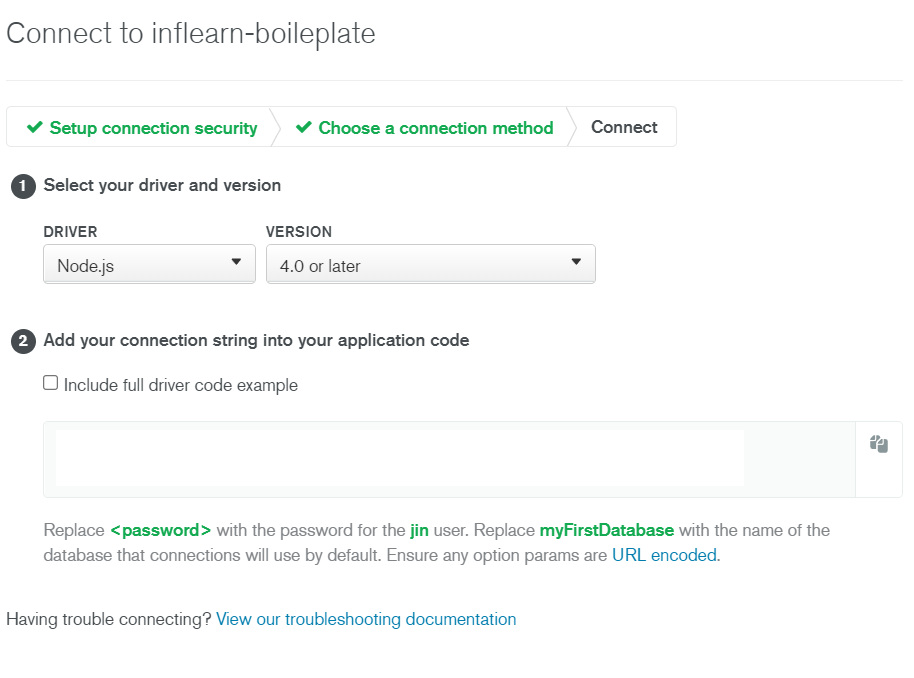Image resolution: width=914 pixels, height=678 pixels.
Task: Select the Connect step tab
Action: tap(624, 127)
